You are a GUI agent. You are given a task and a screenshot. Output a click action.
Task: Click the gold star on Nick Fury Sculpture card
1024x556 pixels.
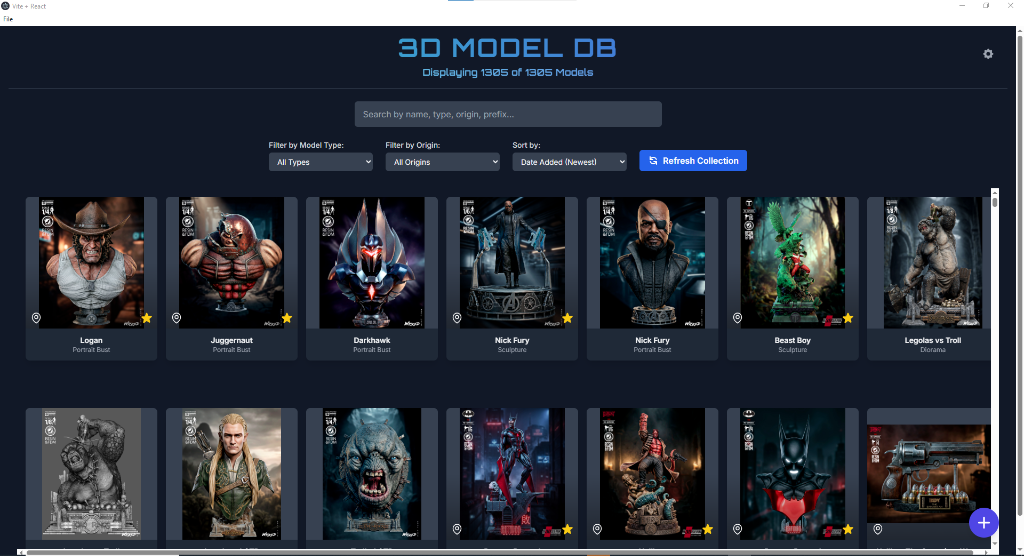click(567, 318)
